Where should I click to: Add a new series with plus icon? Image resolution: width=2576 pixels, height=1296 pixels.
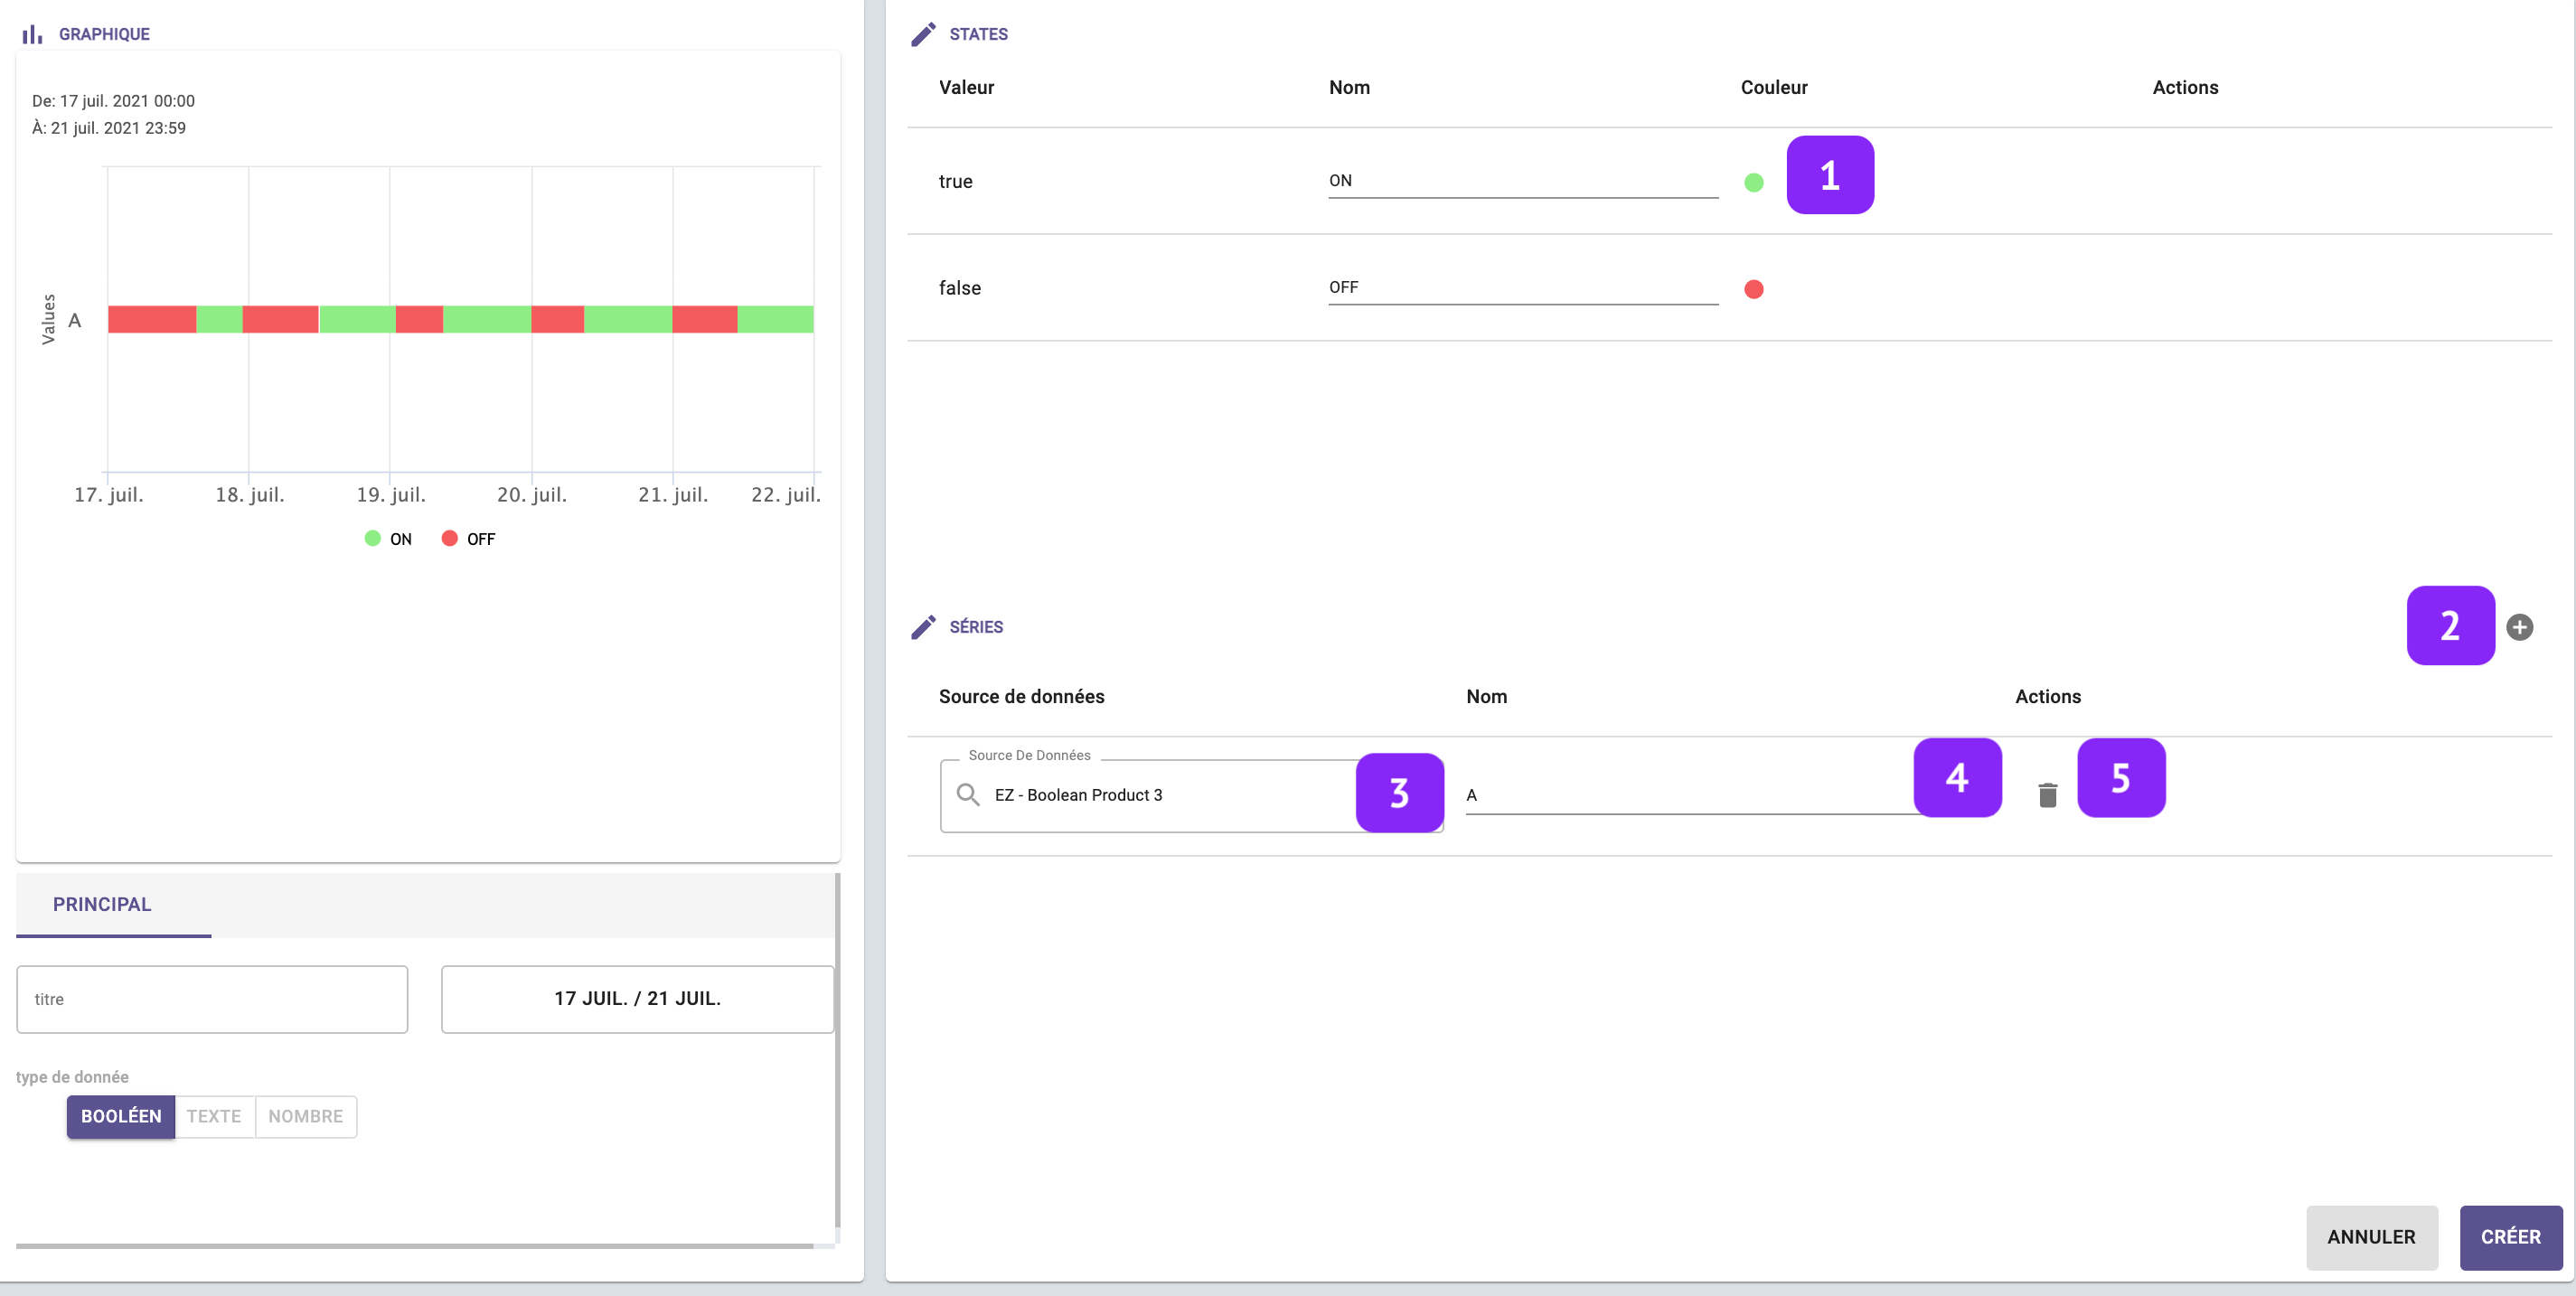click(x=2519, y=627)
